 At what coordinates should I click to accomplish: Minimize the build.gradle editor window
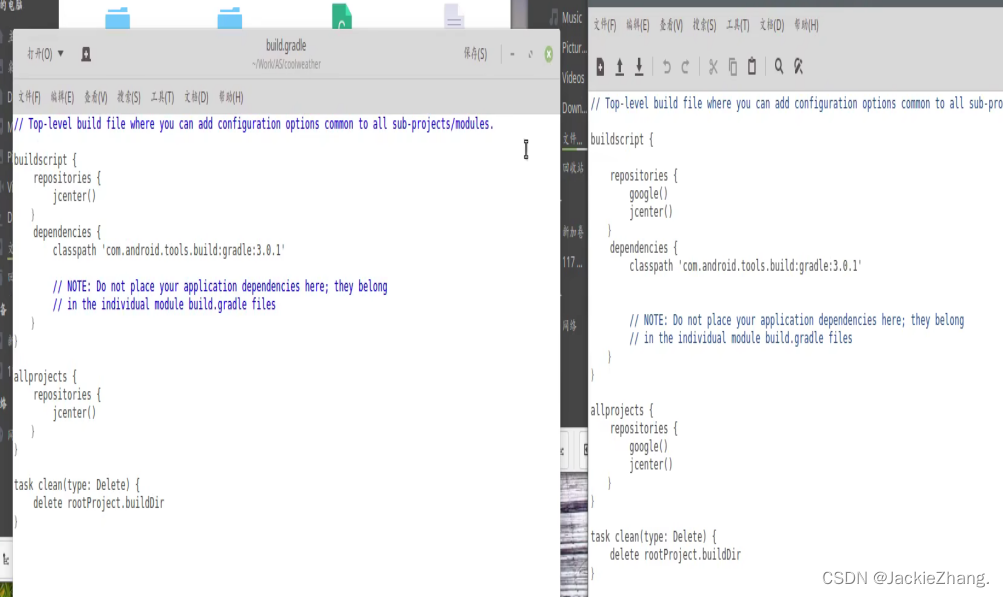click(x=512, y=54)
